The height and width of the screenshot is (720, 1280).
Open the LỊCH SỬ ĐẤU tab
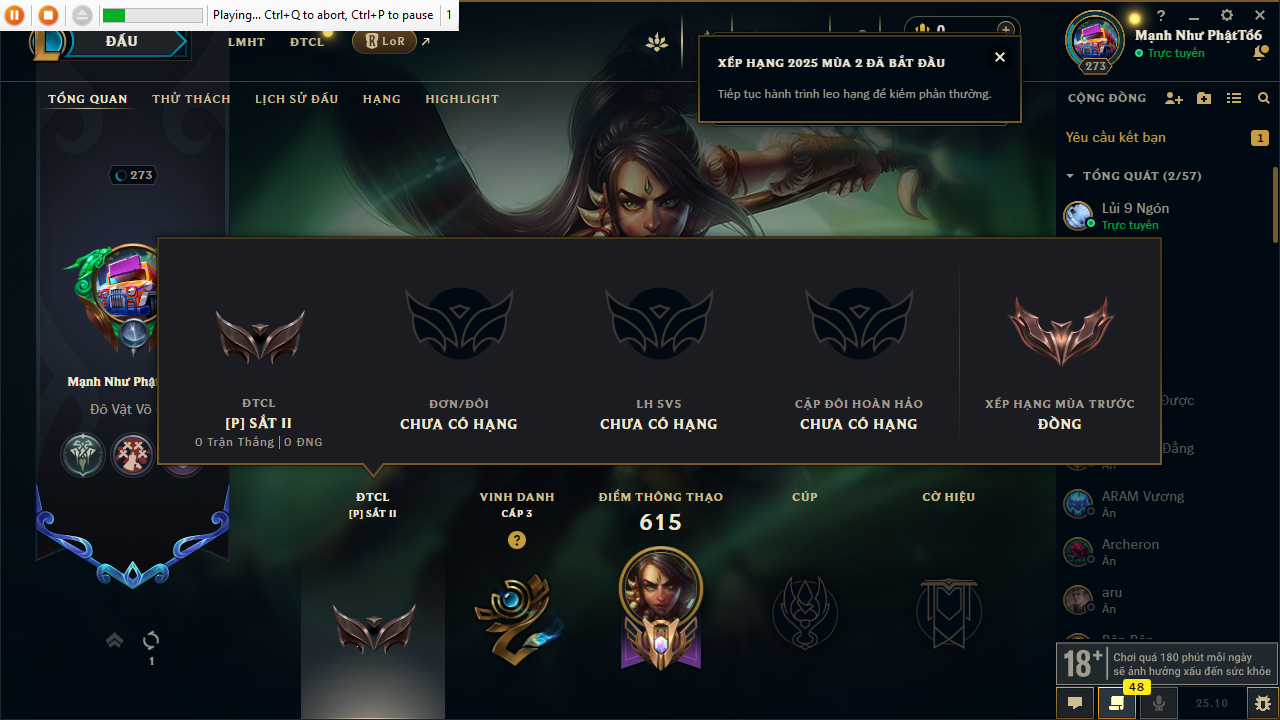click(x=296, y=99)
